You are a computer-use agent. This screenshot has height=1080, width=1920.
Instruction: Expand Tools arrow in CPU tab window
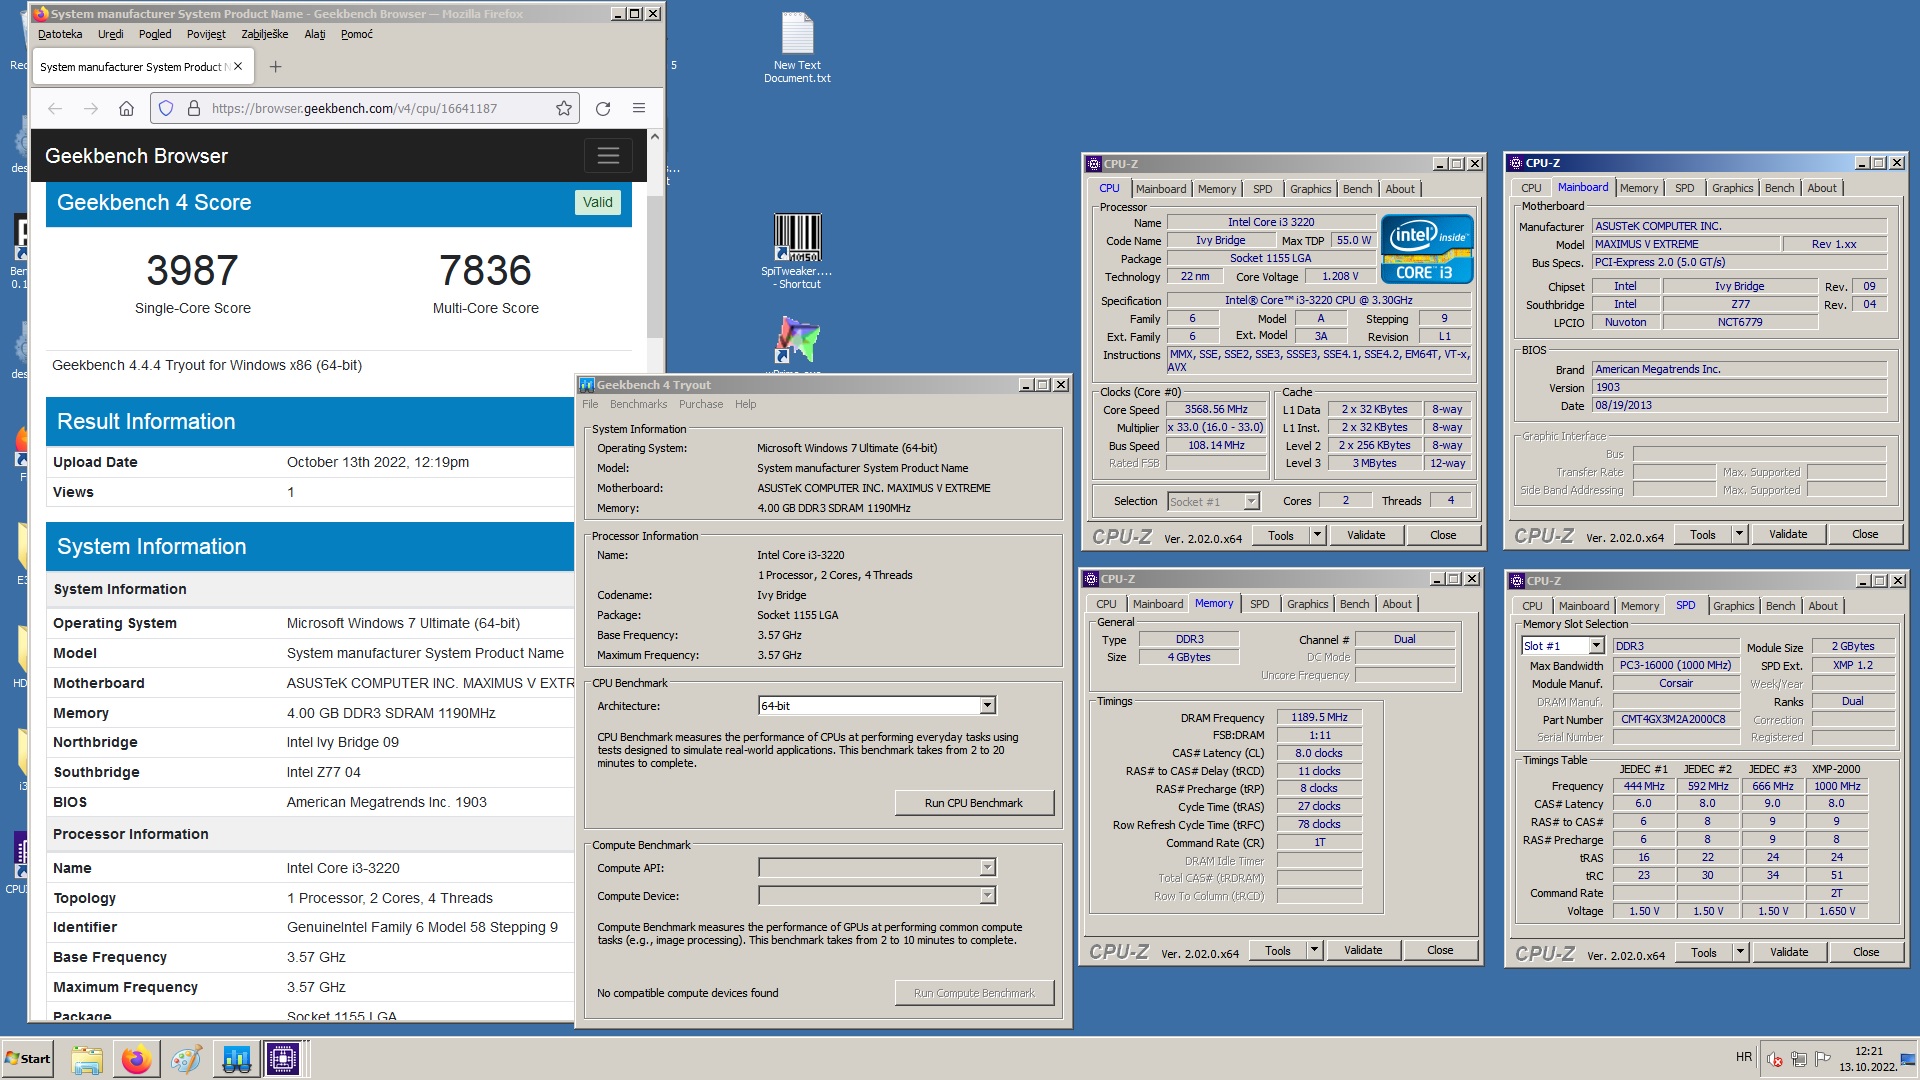tap(1317, 535)
